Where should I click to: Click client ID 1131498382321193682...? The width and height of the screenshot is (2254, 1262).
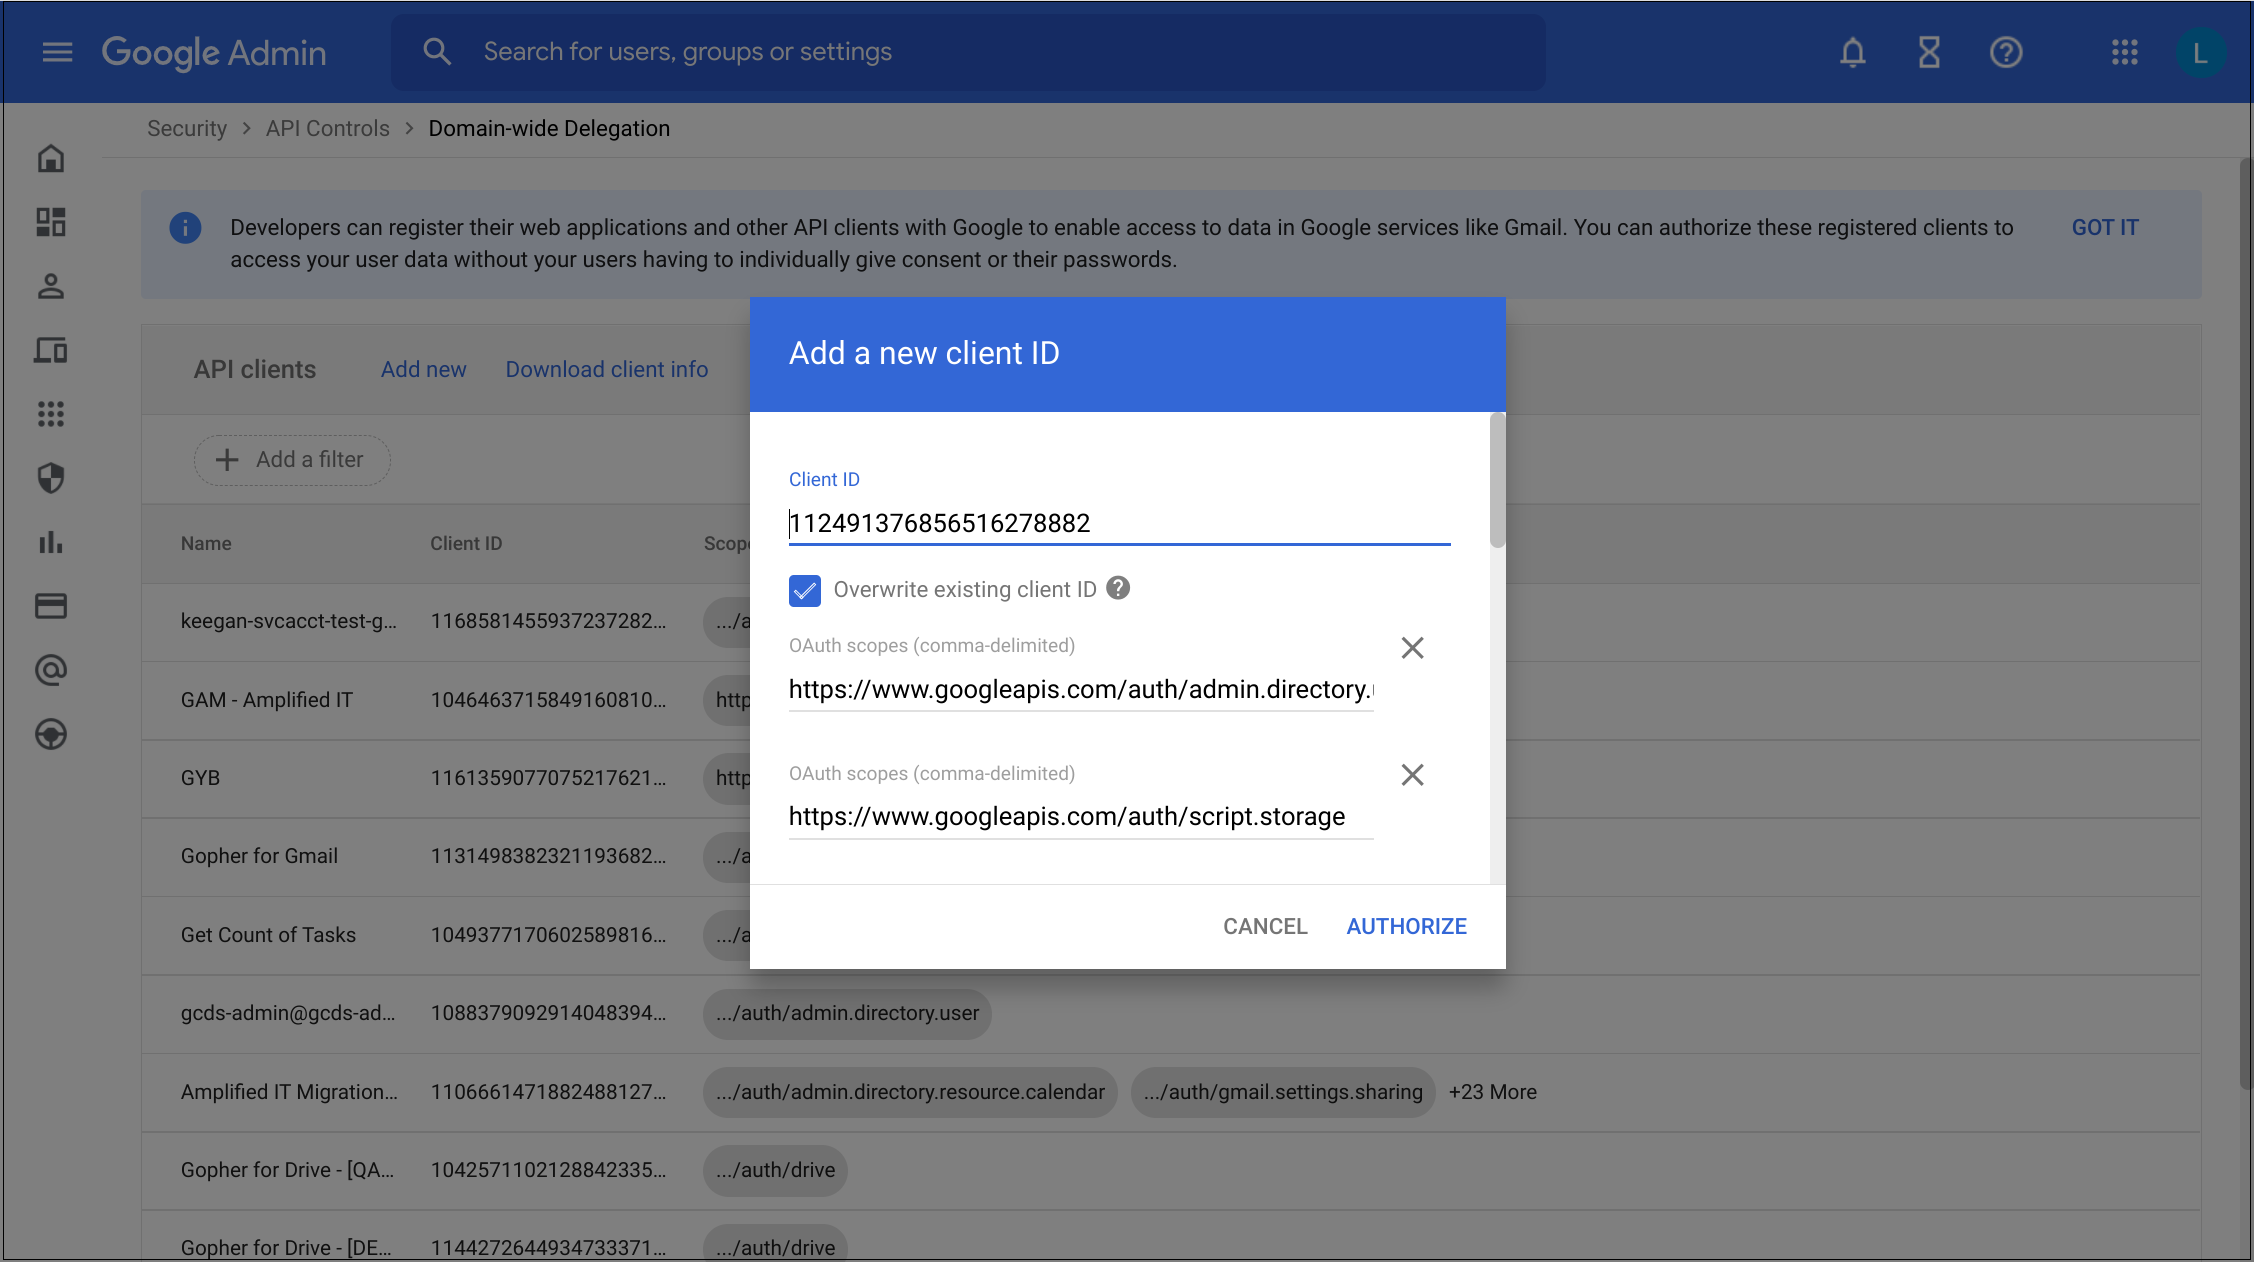click(548, 856)
